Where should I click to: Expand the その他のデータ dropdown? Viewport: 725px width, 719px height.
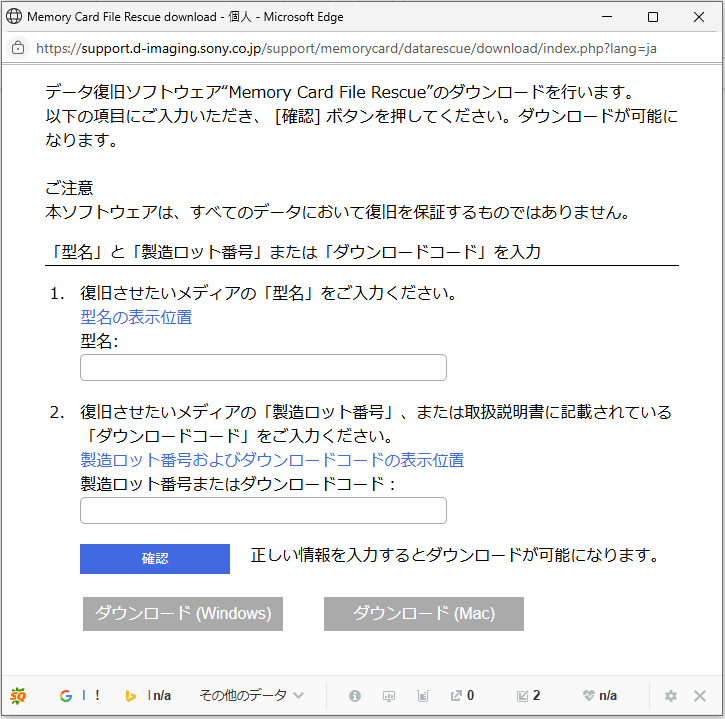pyautogui.click(x=251, y=695)
